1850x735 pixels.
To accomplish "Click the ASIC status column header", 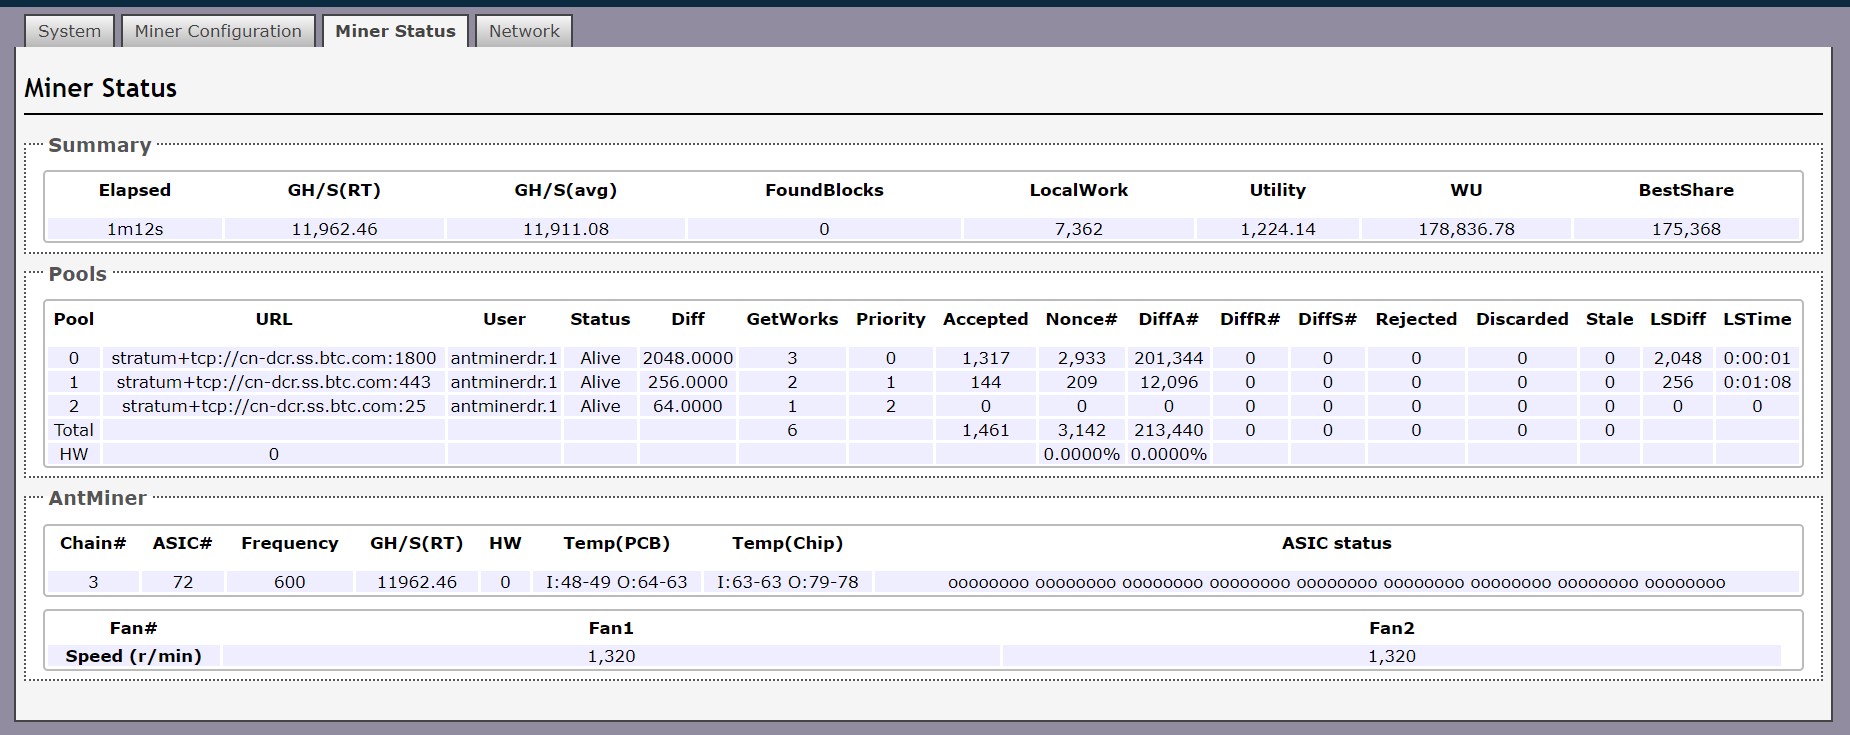I will click(x=1336, y=543).
